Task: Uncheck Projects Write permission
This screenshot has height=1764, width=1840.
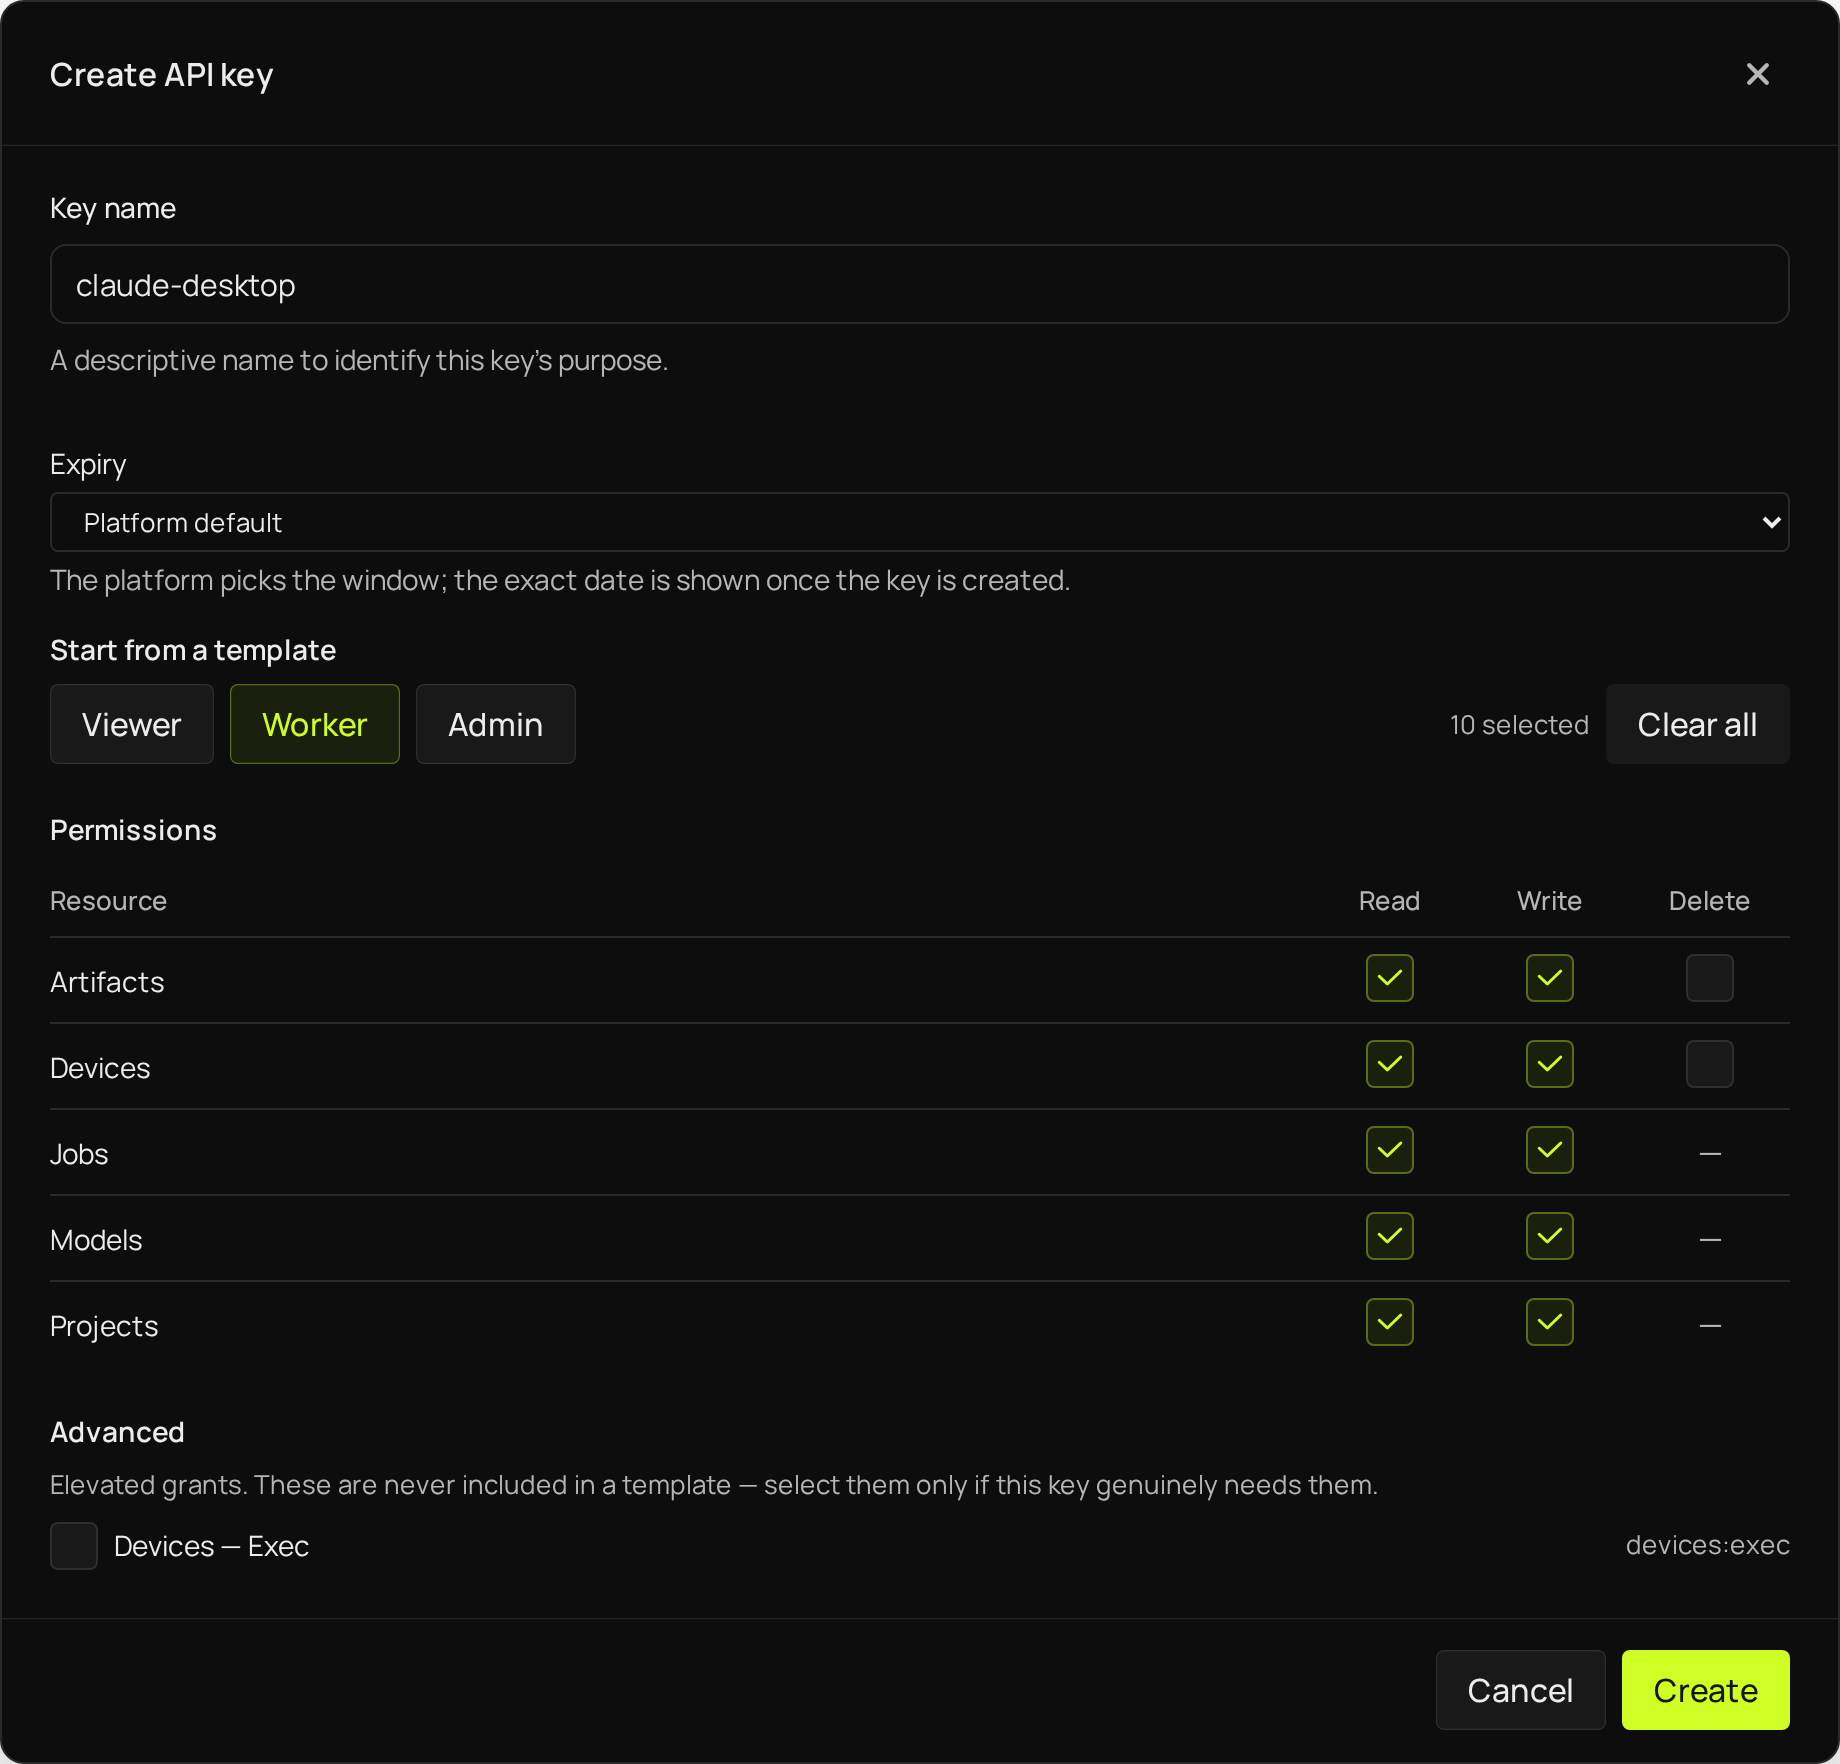Action: point(1549,1322)
